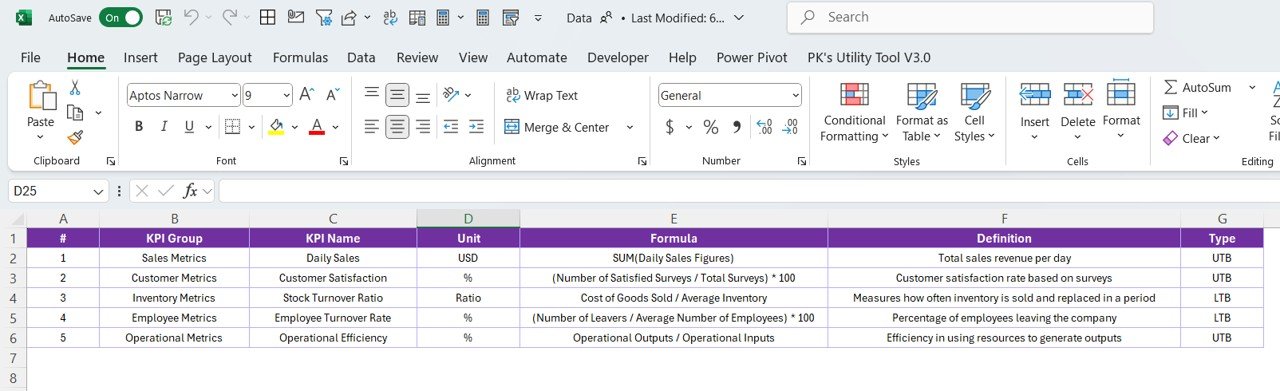Toggle Merge & Center
This screenshot has height=391, width=1280.
[x=557, y=127]
